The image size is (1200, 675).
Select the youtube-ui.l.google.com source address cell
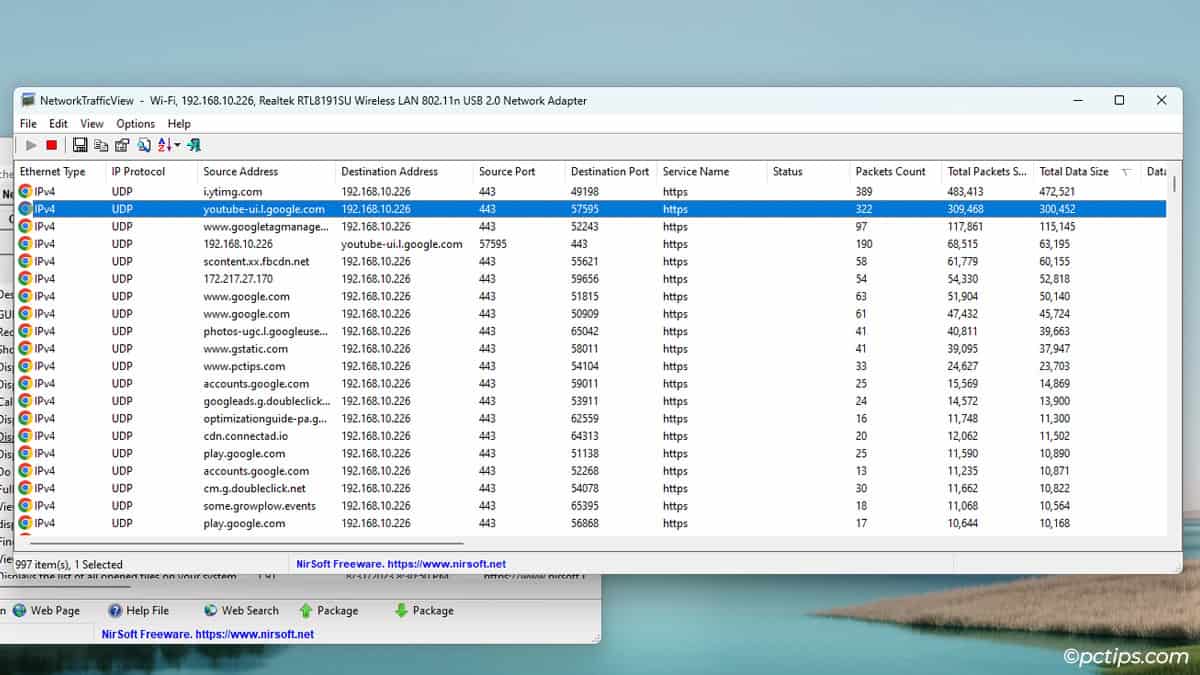(264, 209)
